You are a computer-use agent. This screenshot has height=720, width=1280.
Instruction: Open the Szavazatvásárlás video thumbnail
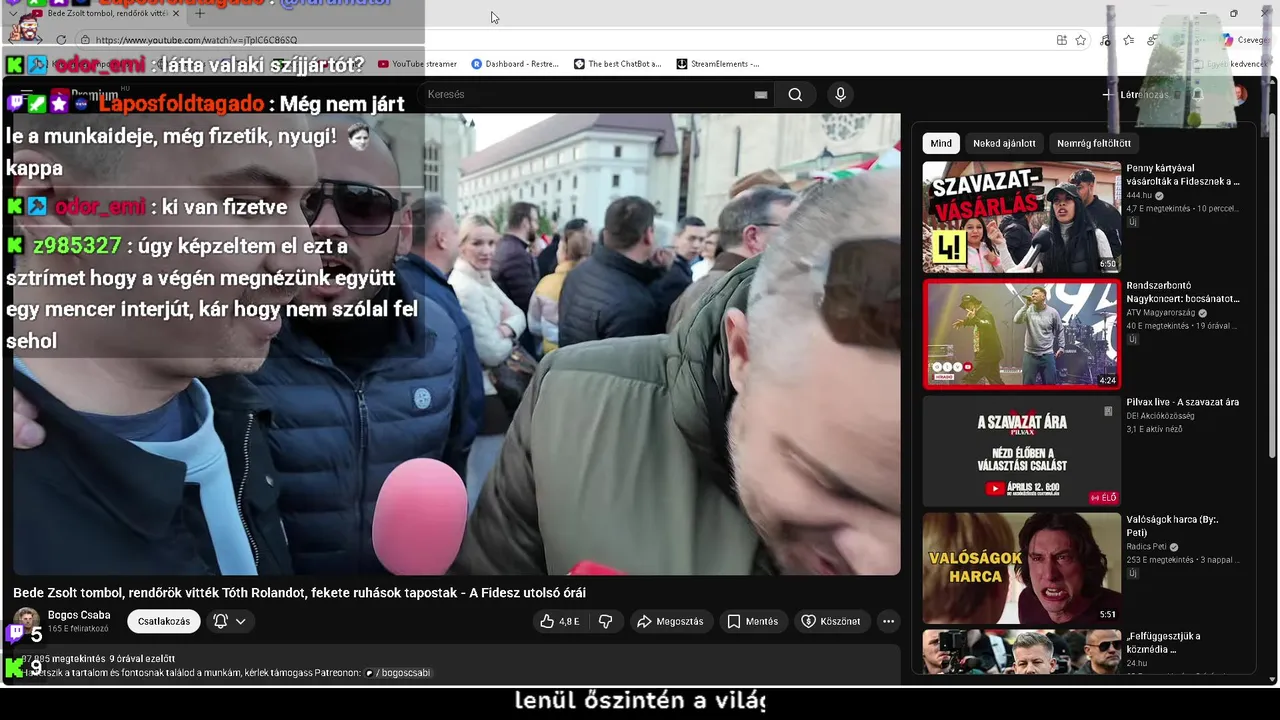point(1021,217)
